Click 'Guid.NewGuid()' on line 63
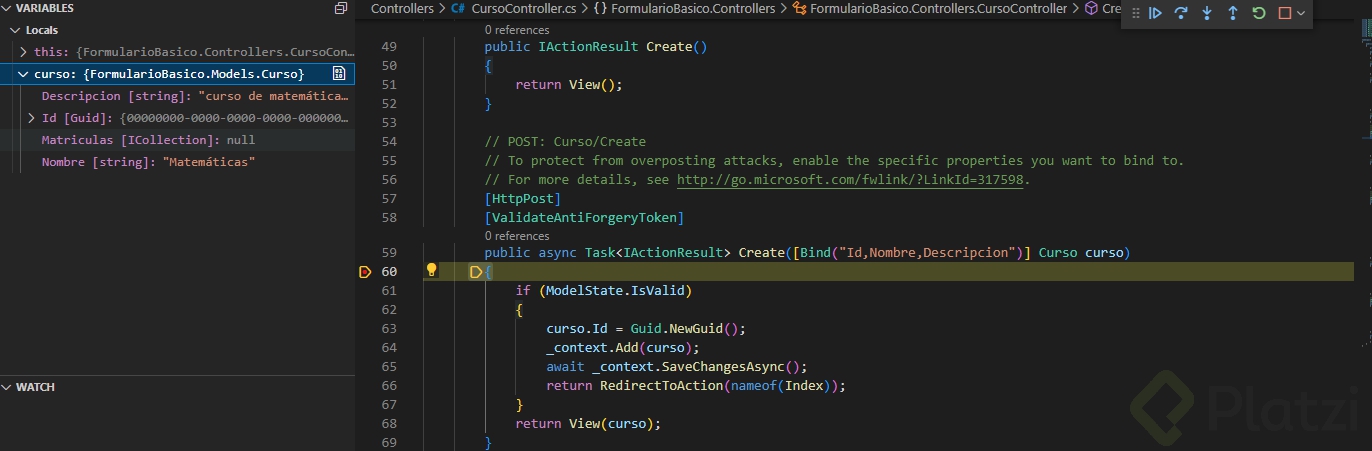The height and width of the screenshot is (451, 1372). [684, 329]
